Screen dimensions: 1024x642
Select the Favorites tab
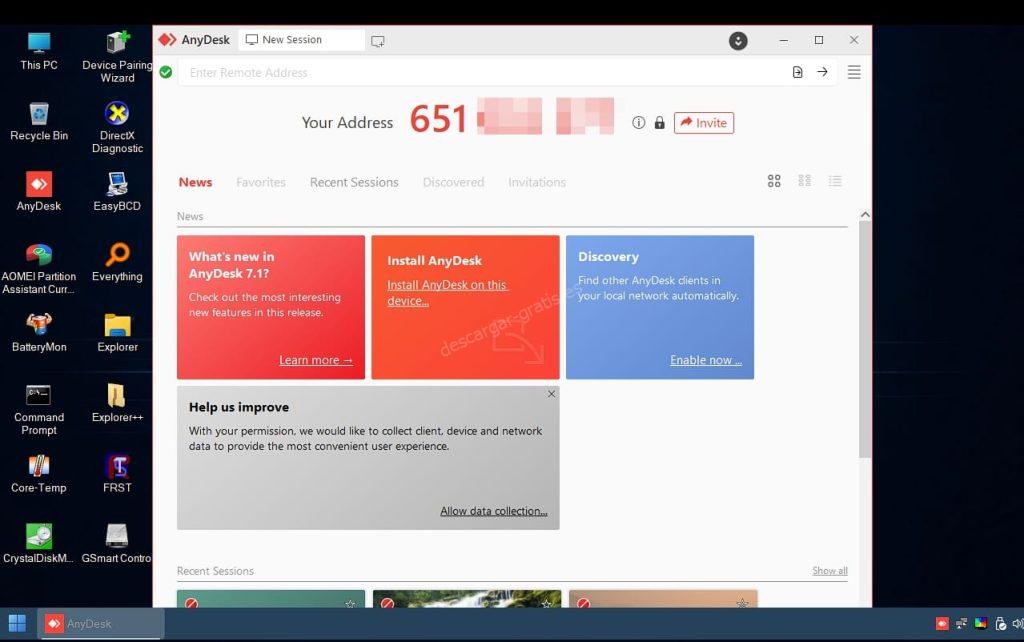click(x=261, y=182)
